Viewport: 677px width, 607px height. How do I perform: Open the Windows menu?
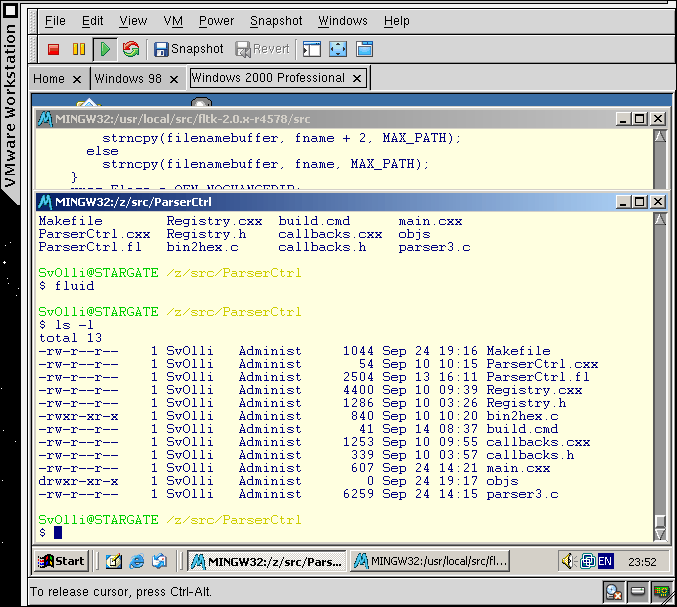pos(343,21)
